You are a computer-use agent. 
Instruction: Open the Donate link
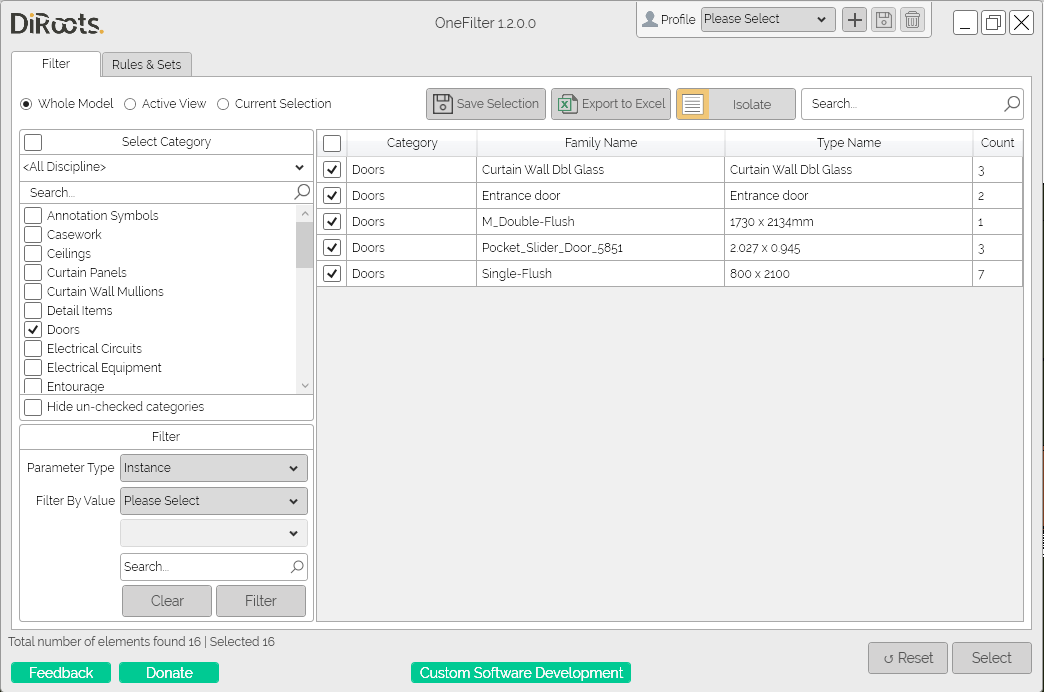click(x=169, y=673)
